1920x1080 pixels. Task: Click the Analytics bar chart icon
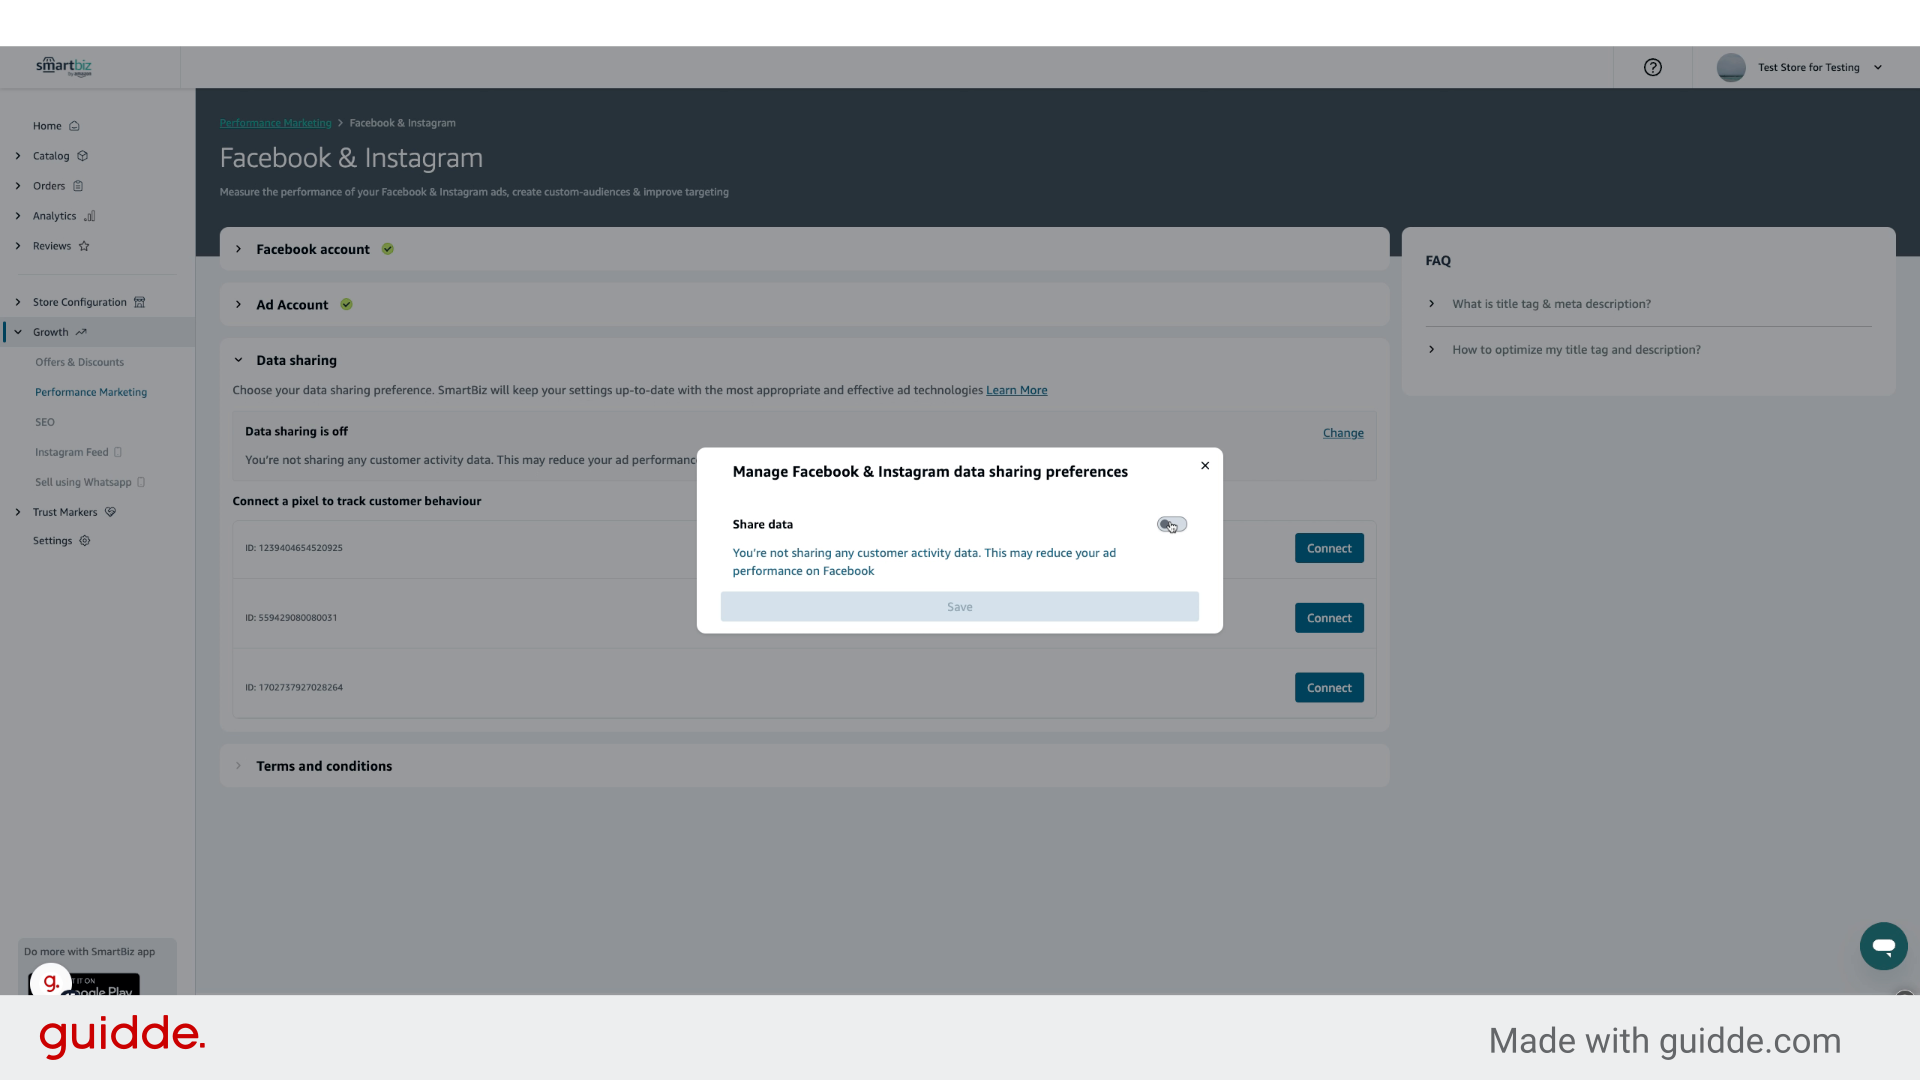(x=90, y=216)
